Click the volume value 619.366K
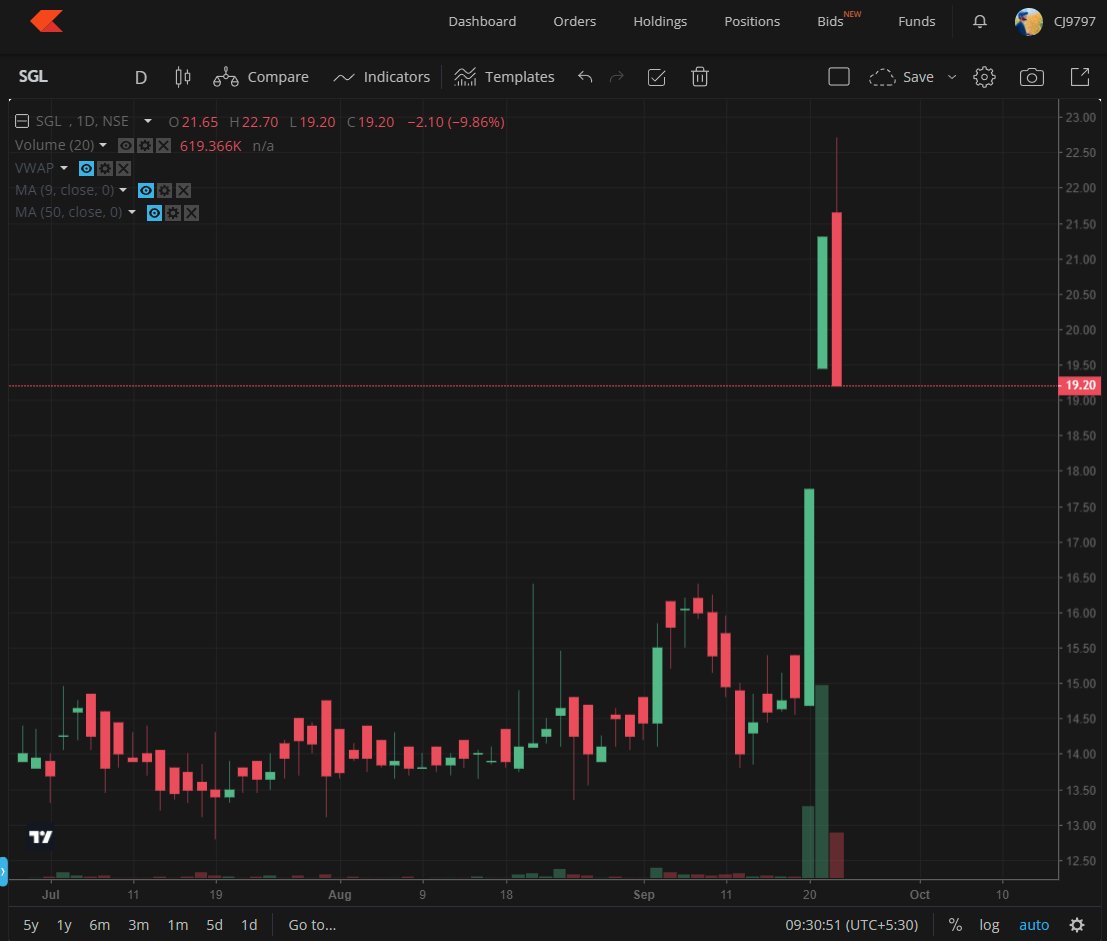Viewport: 1107px width, 941px height. click(210, 145)
